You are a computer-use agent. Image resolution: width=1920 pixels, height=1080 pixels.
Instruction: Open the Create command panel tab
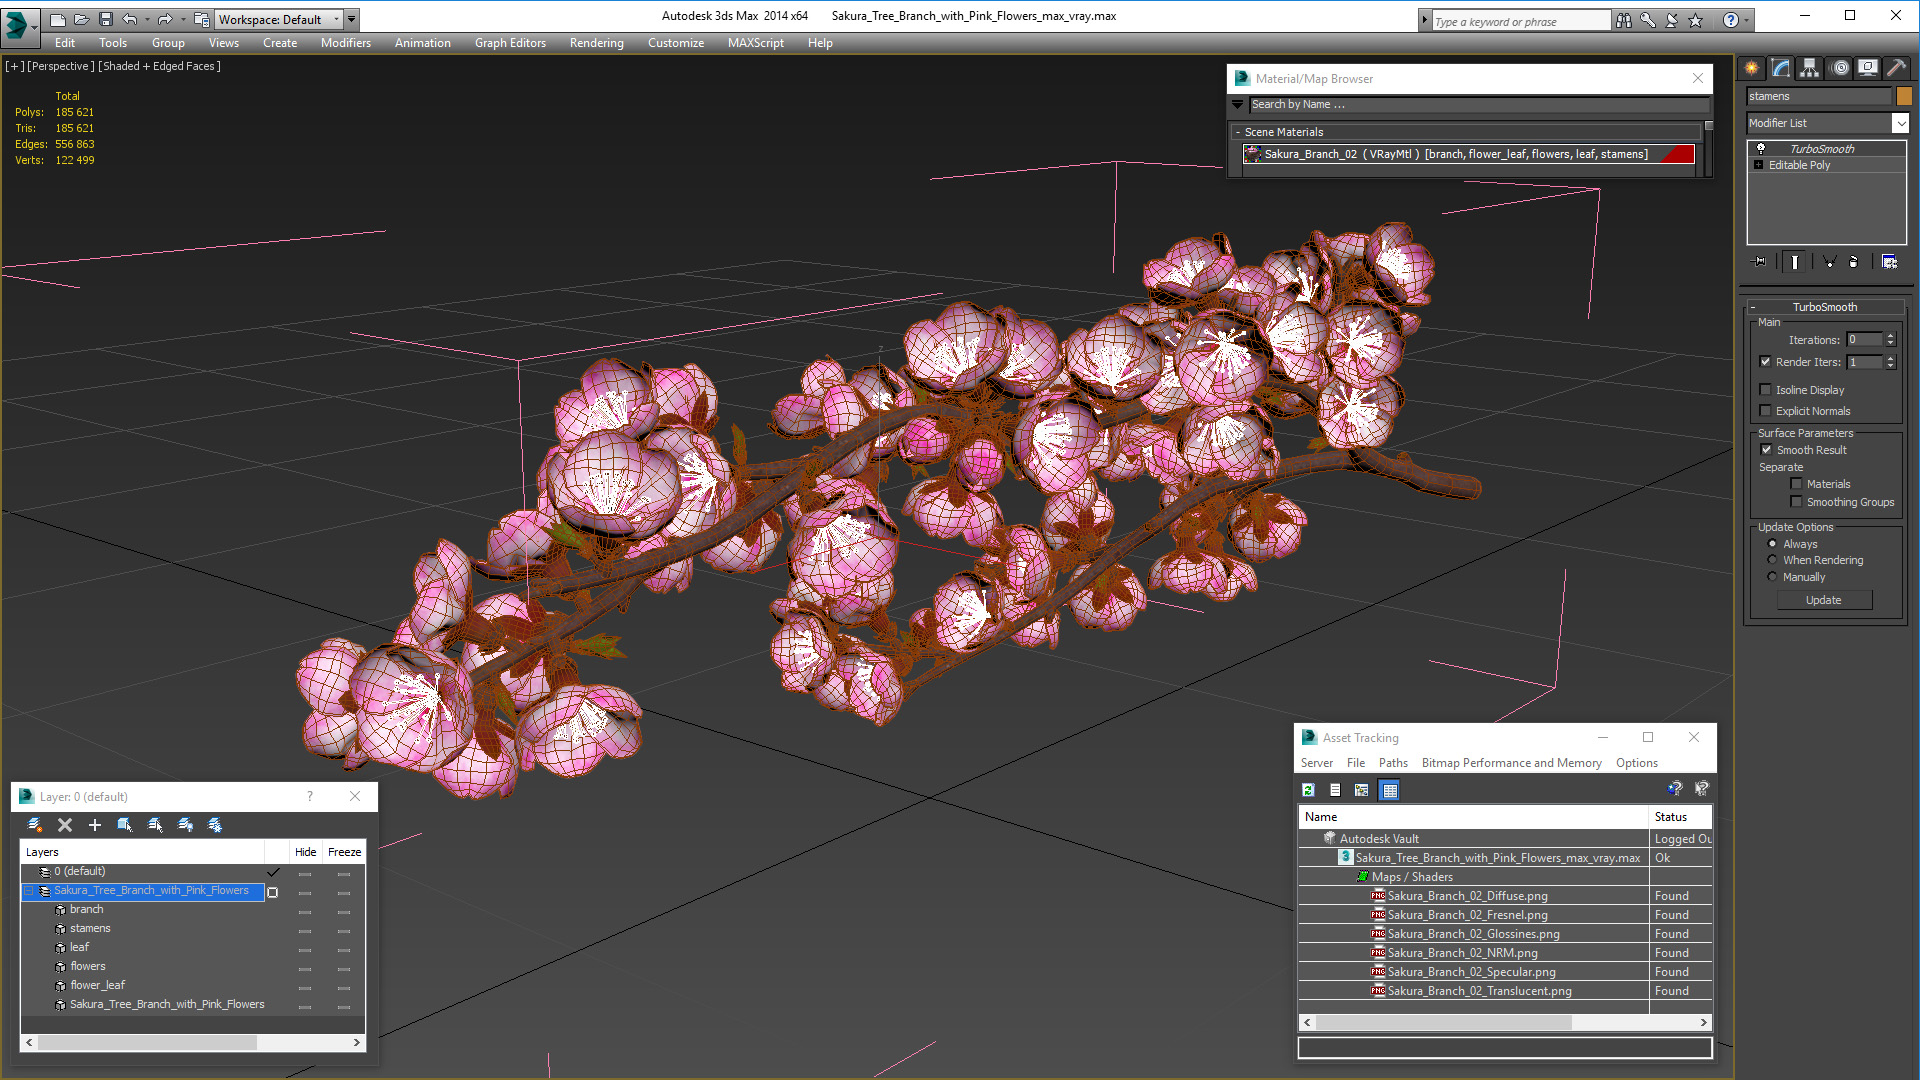[x=1752, y=68]
